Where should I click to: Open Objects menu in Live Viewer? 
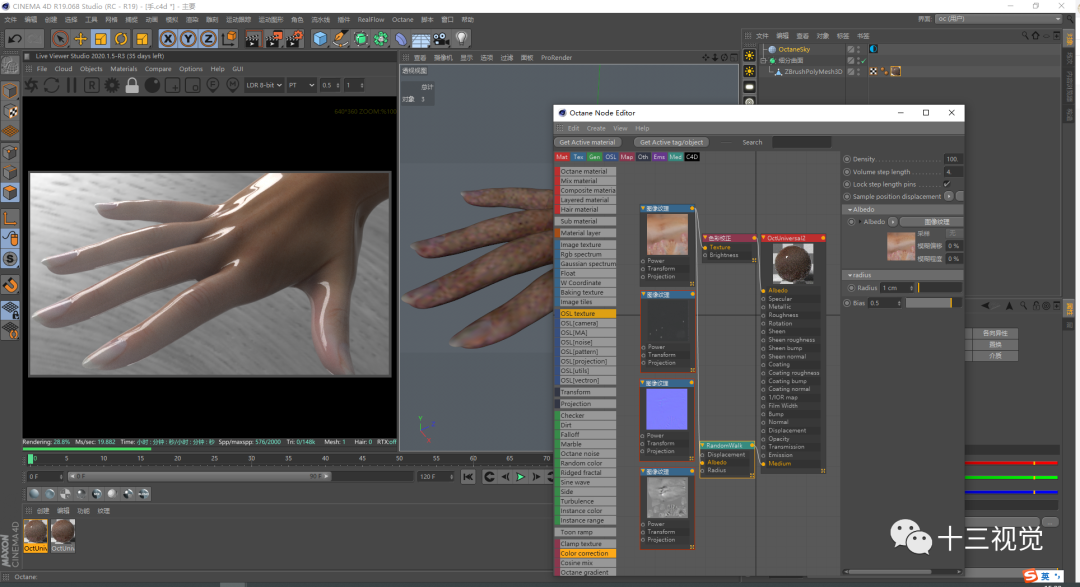pyautogui.click(x=91, y=69)
